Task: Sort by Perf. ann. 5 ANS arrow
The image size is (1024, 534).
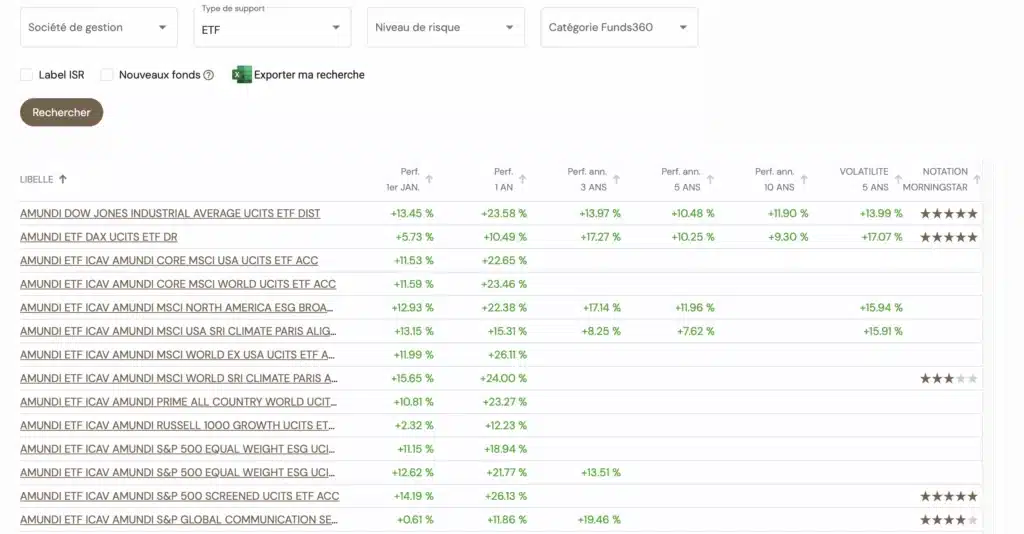Action: pyautogui.click(x=710, y=179)
